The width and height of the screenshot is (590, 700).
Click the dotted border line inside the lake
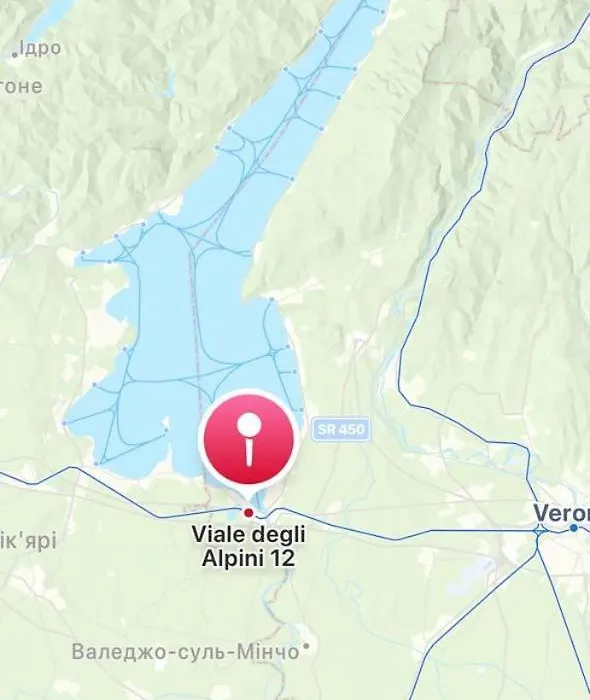click(x=195, y=335)
